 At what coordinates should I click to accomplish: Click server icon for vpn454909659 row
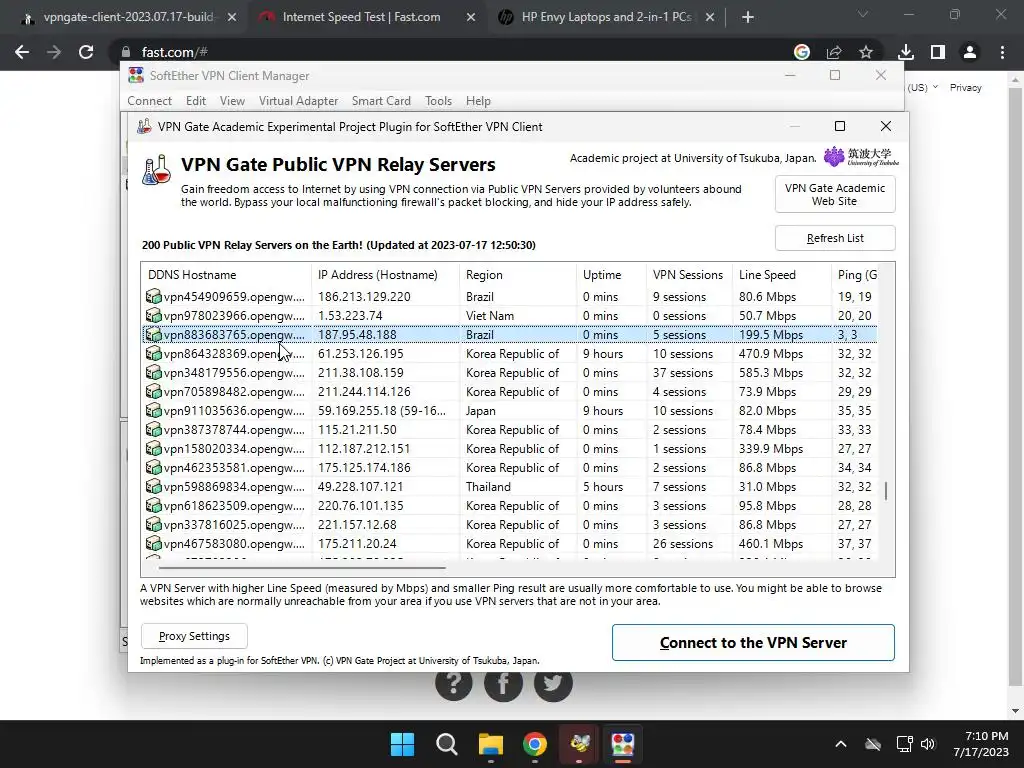153,296
